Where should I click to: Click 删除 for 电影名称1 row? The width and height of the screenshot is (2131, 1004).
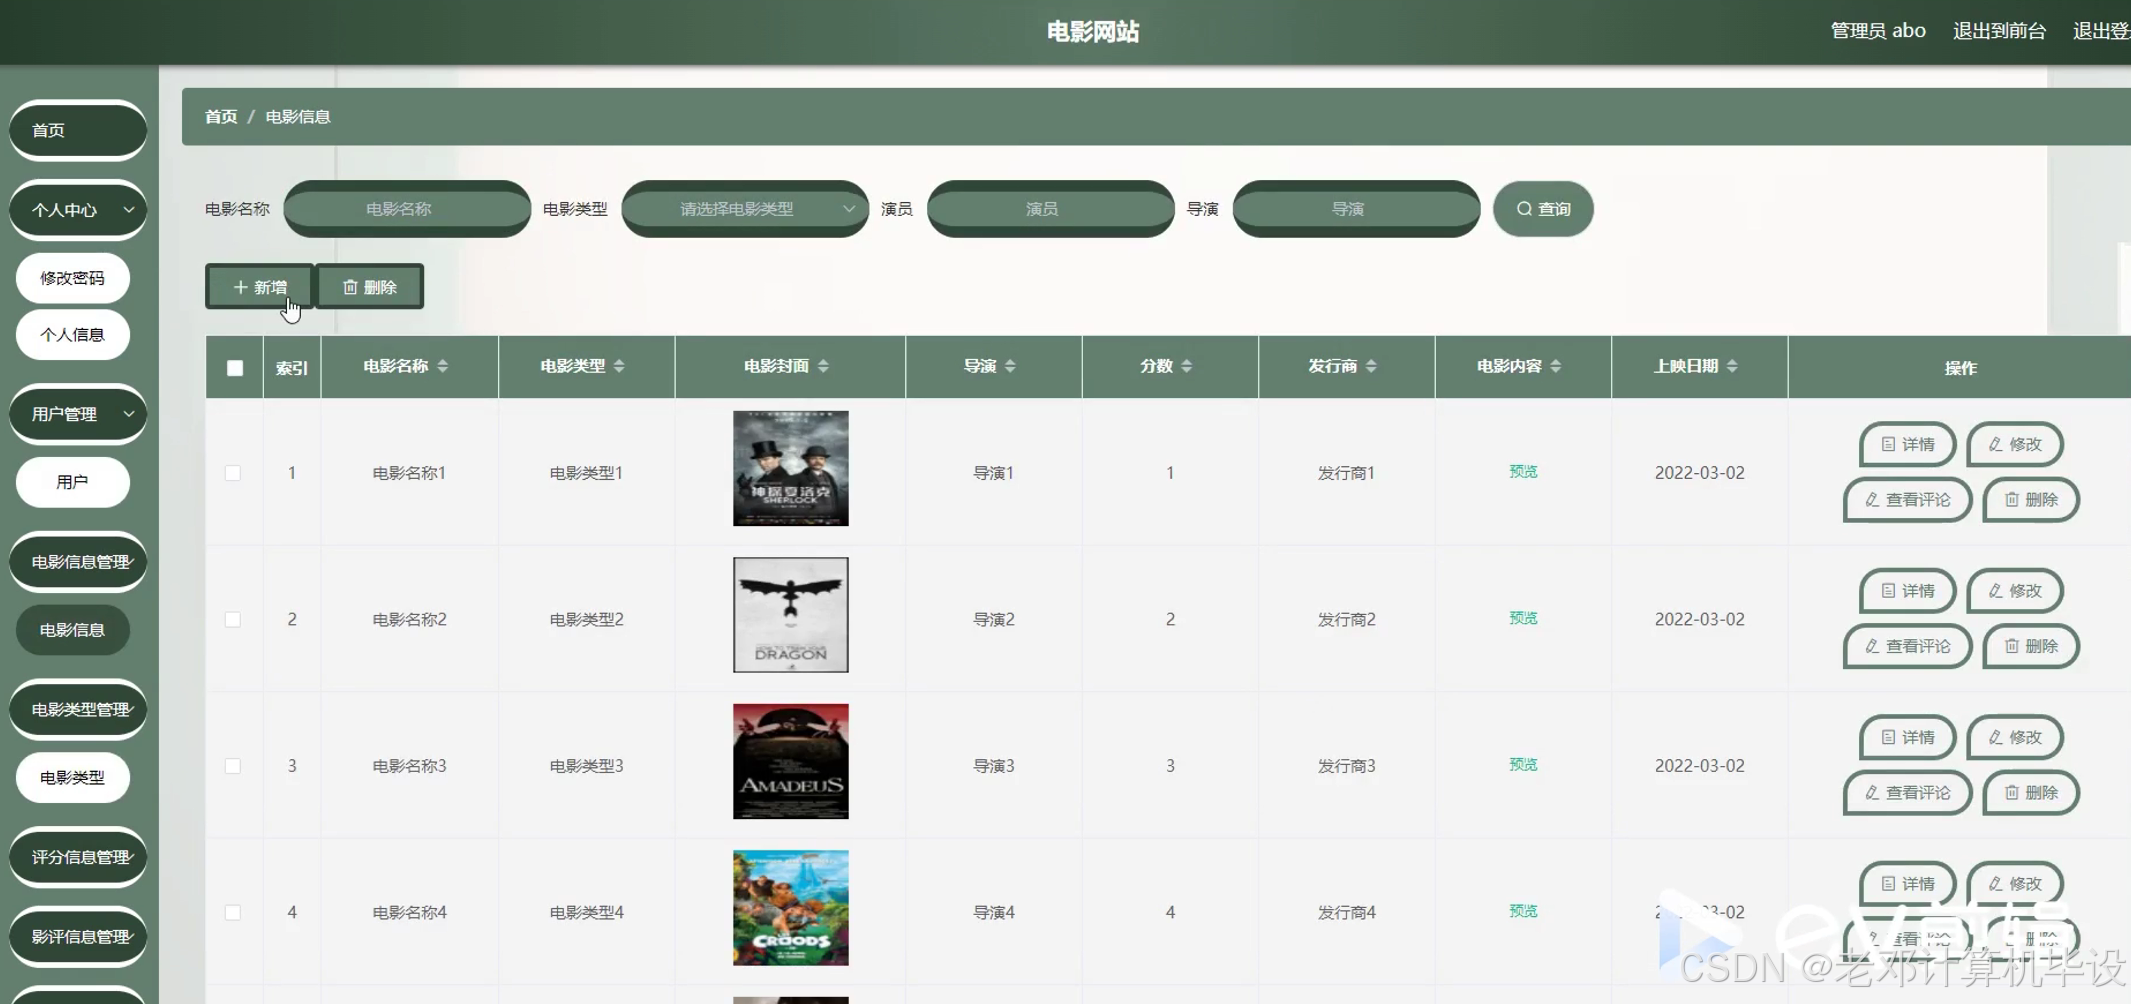pyautogui.click(x=2031, y=500)
